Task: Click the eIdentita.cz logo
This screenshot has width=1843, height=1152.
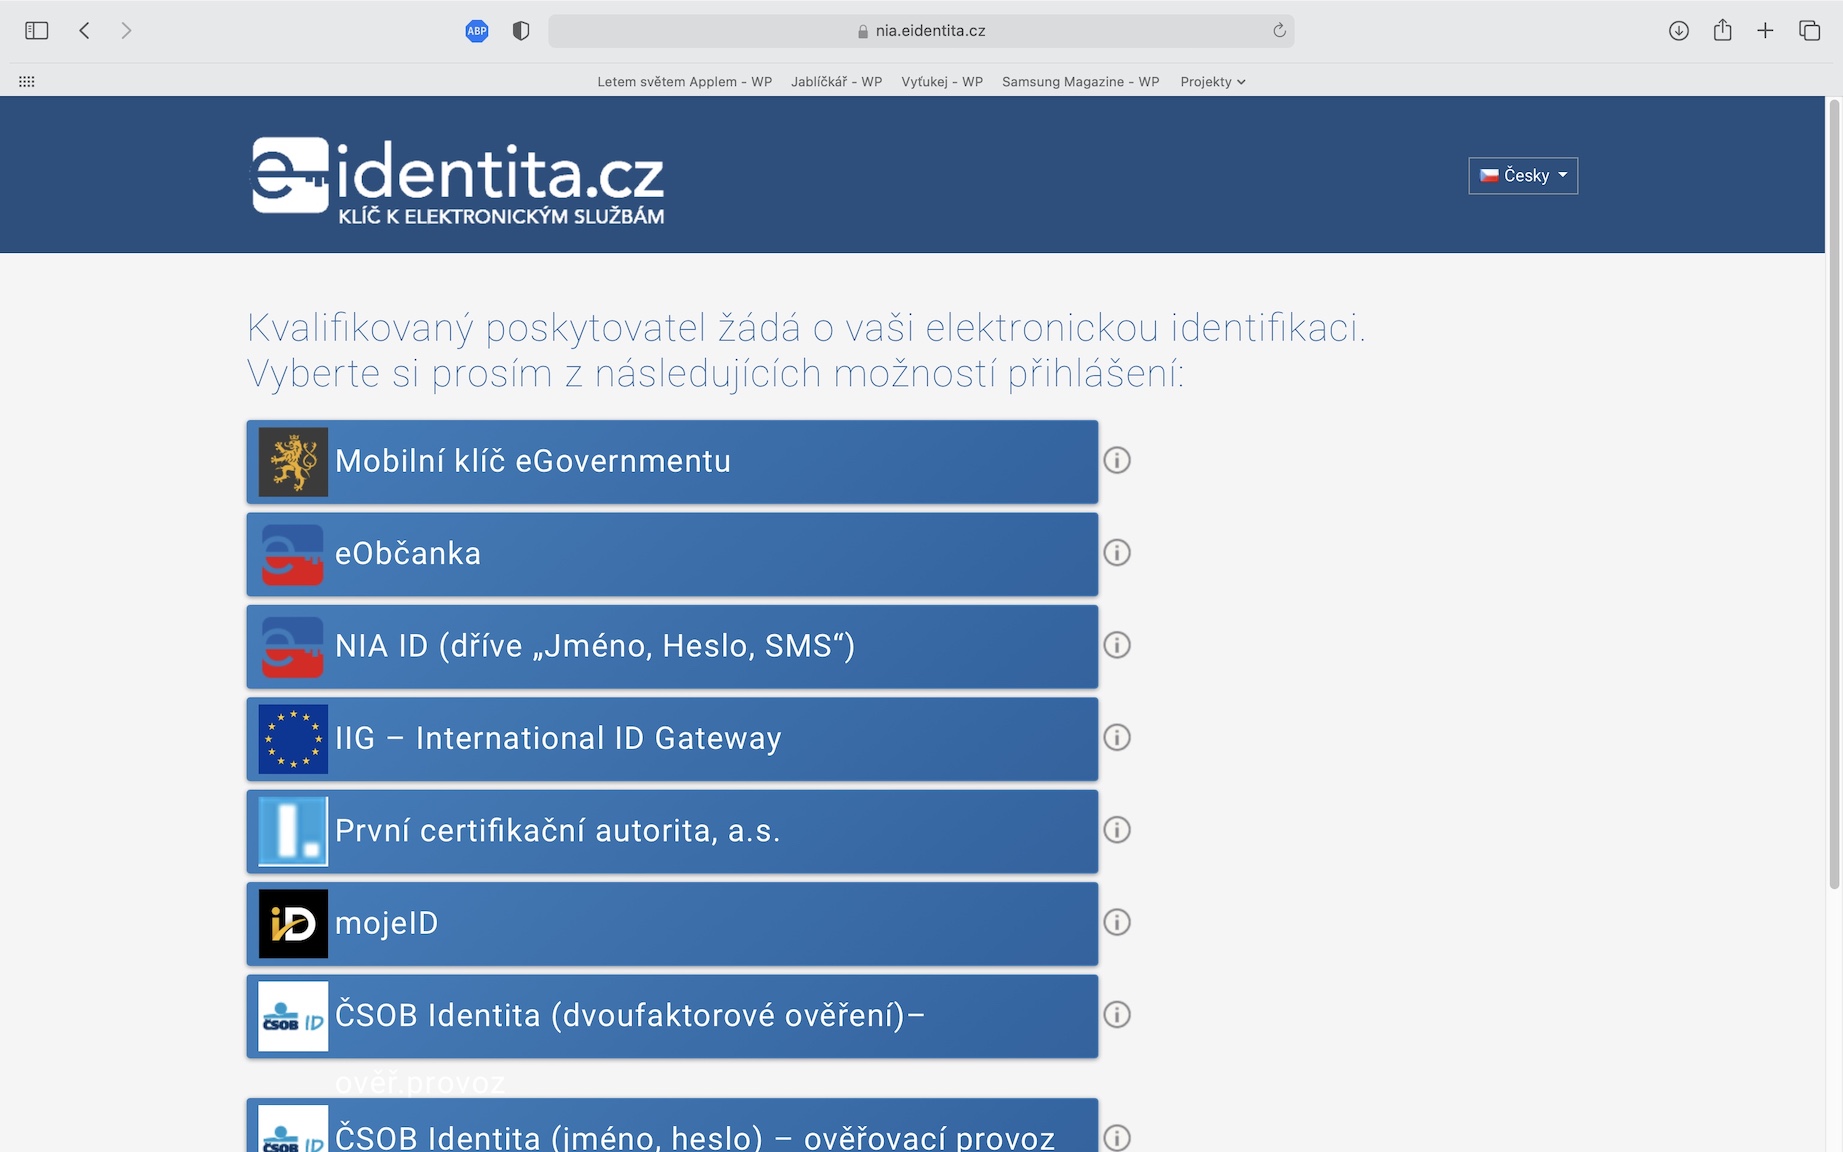Action: point(458,180)
